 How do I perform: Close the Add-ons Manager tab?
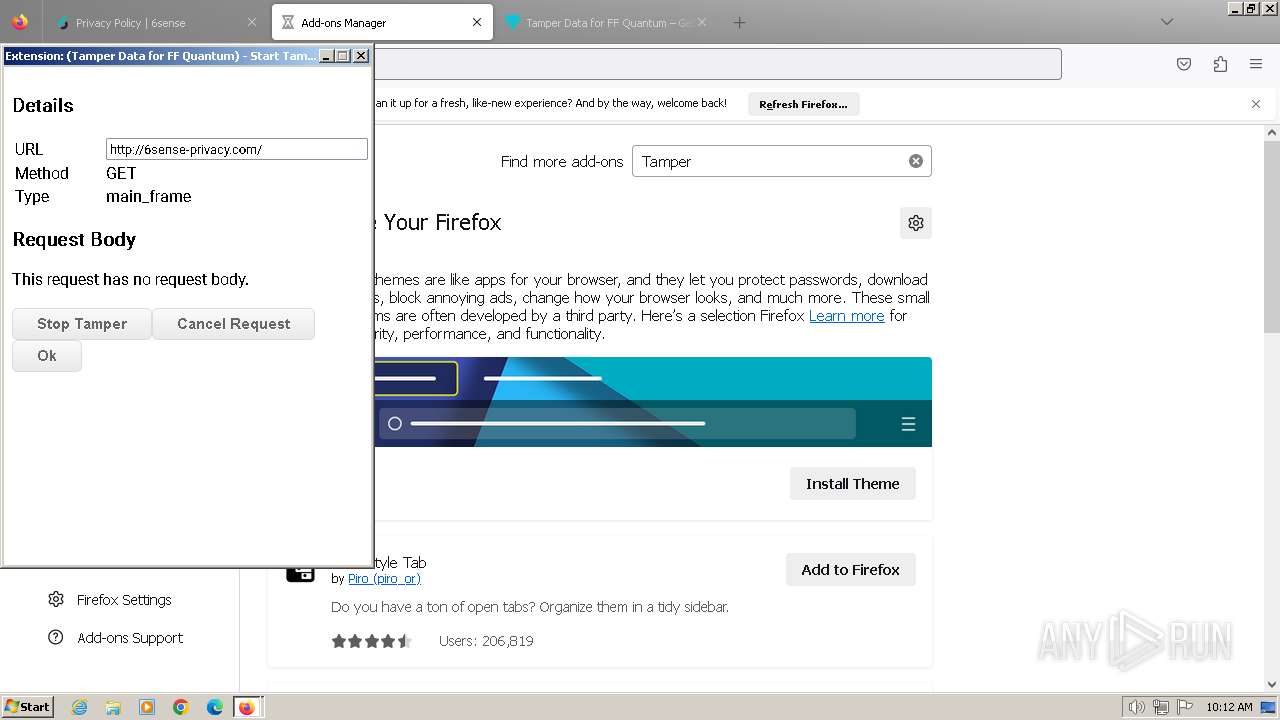click(476, 22)
